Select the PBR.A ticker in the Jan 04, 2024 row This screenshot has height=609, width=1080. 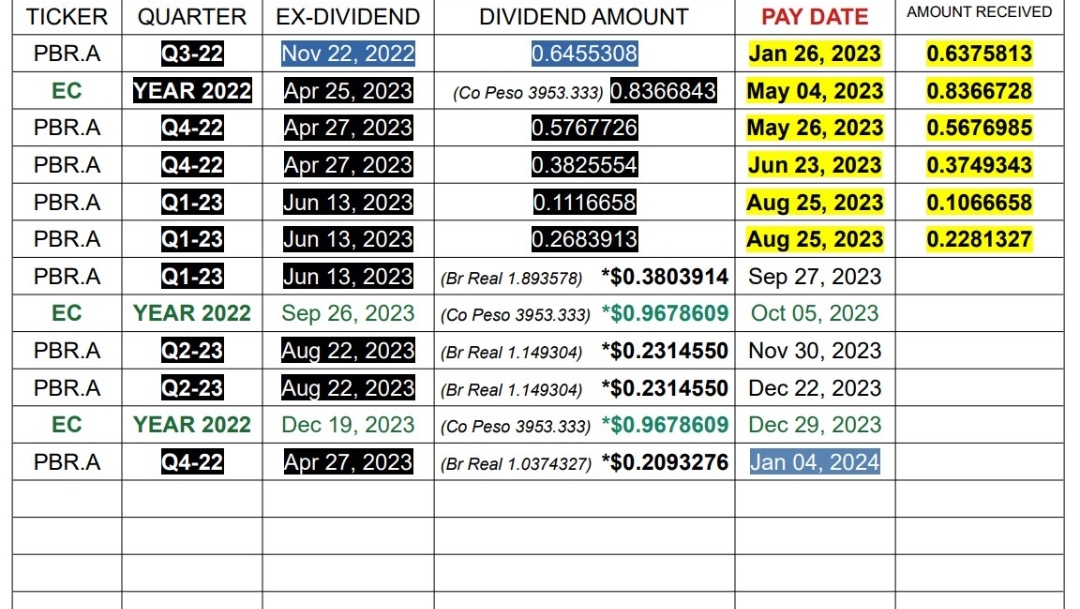[67, 462]
